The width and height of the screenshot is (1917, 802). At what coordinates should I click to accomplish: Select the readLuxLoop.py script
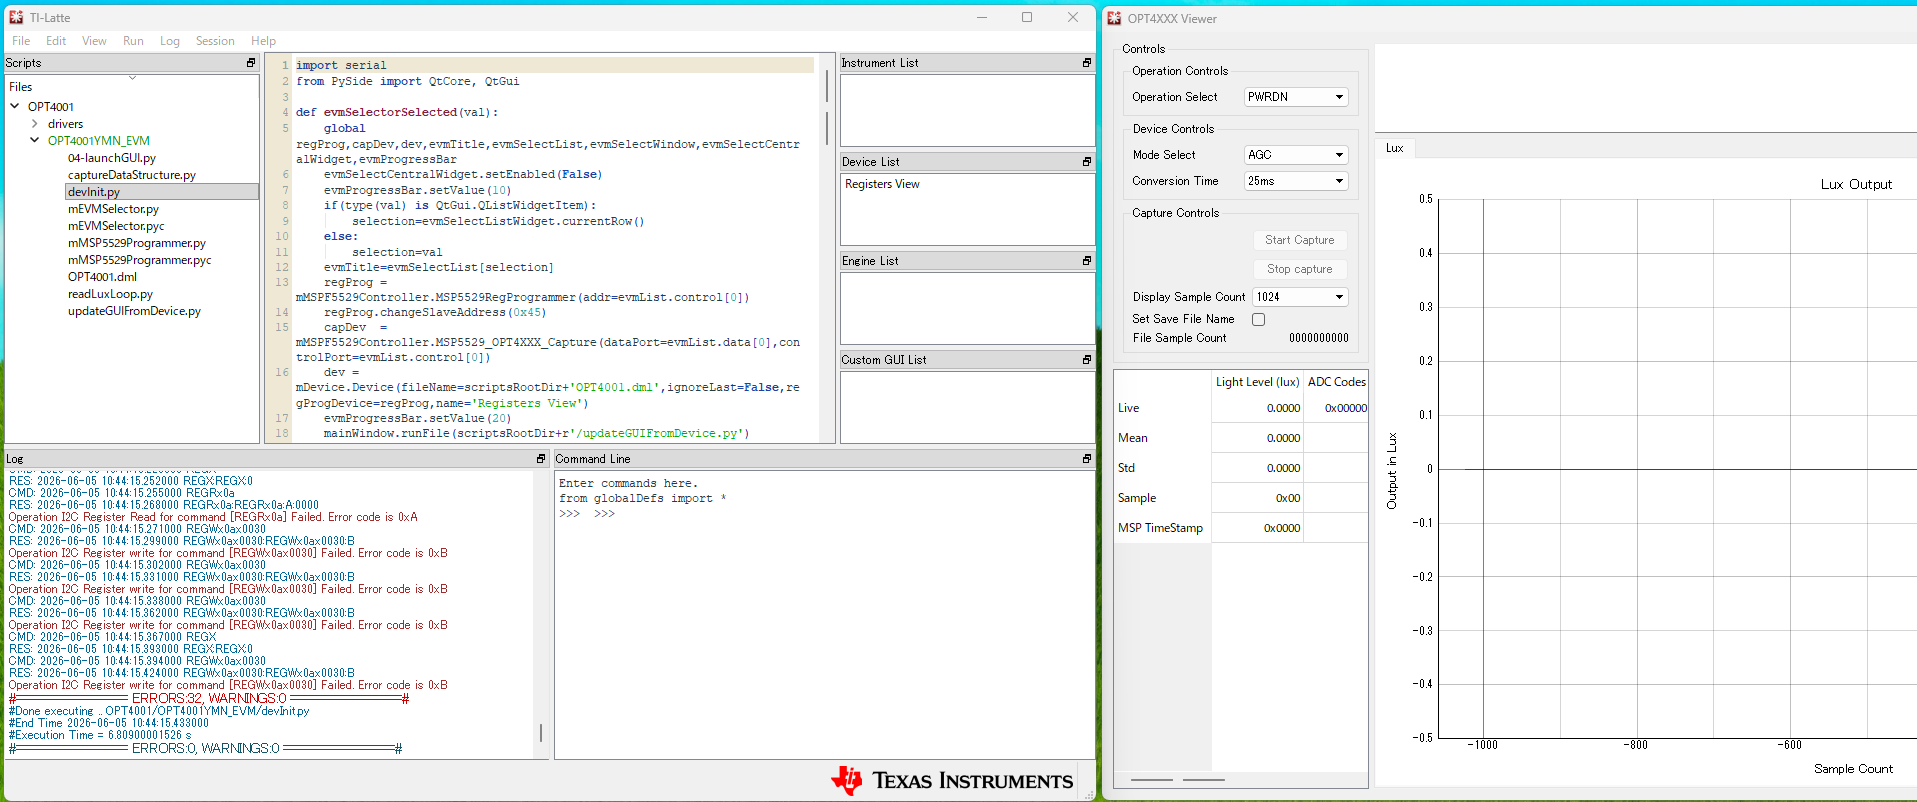(110, 294)
